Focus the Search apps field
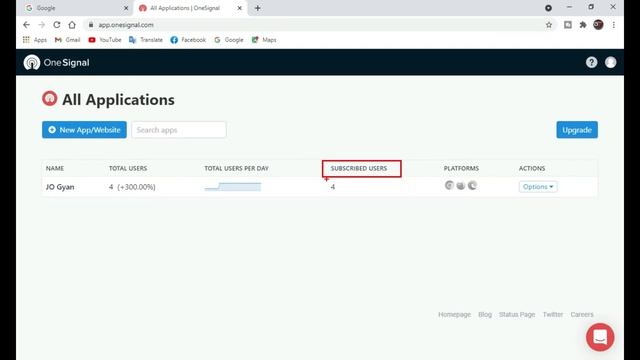 [179, 130]
